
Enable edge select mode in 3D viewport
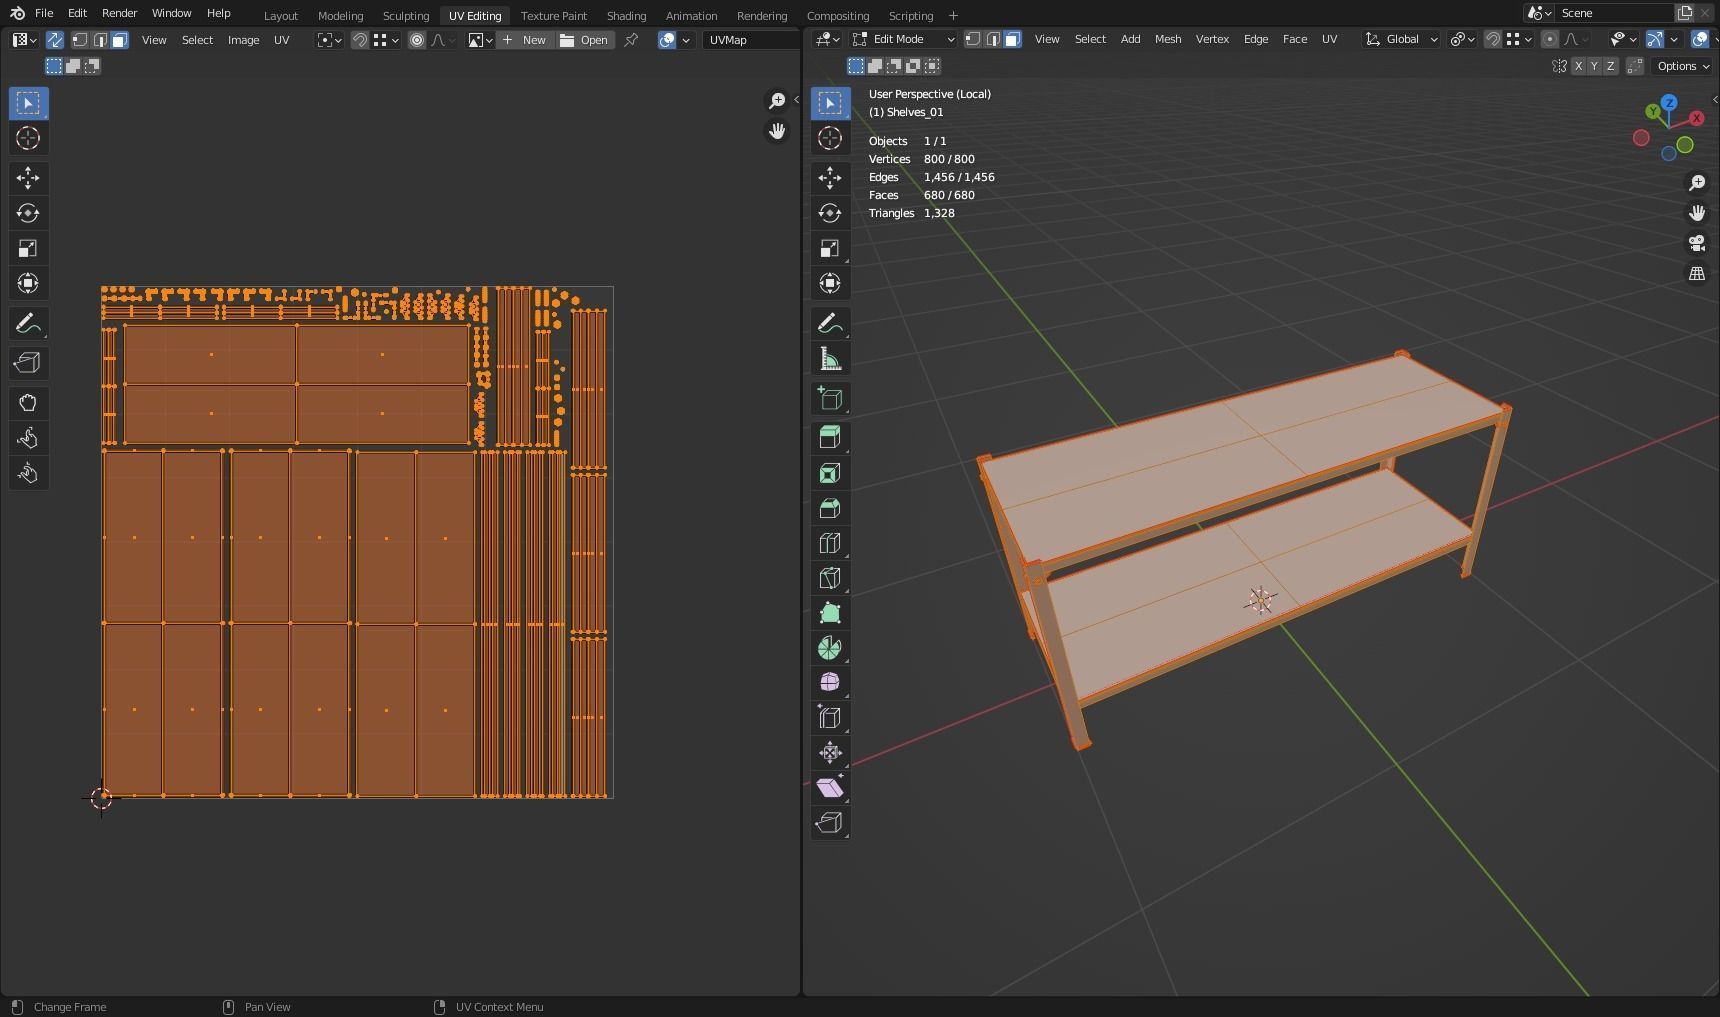pyautogui.click(x=992, y=39)
